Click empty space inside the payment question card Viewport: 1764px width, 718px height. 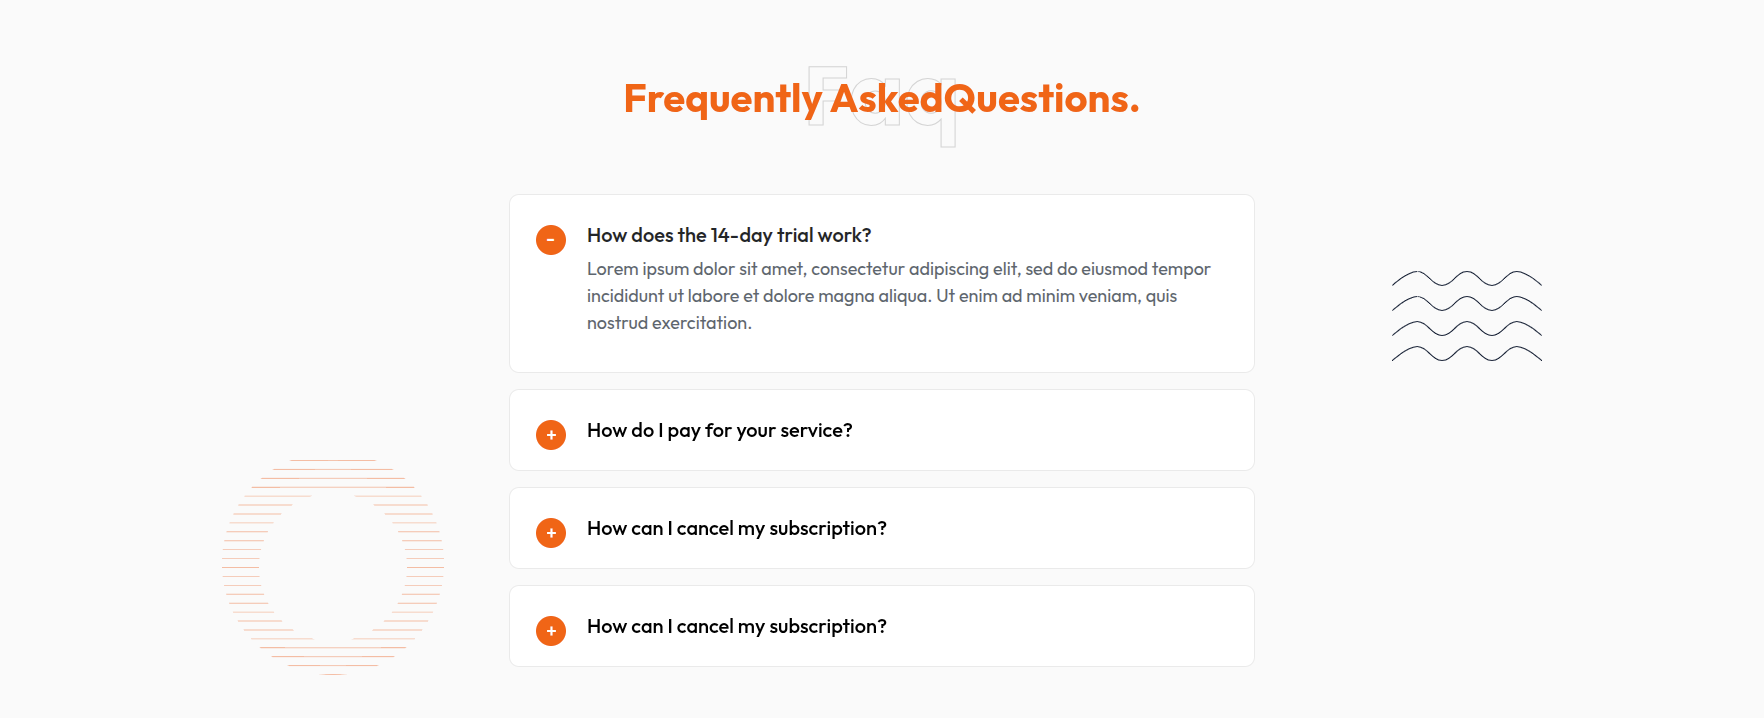coord(1050,430)
